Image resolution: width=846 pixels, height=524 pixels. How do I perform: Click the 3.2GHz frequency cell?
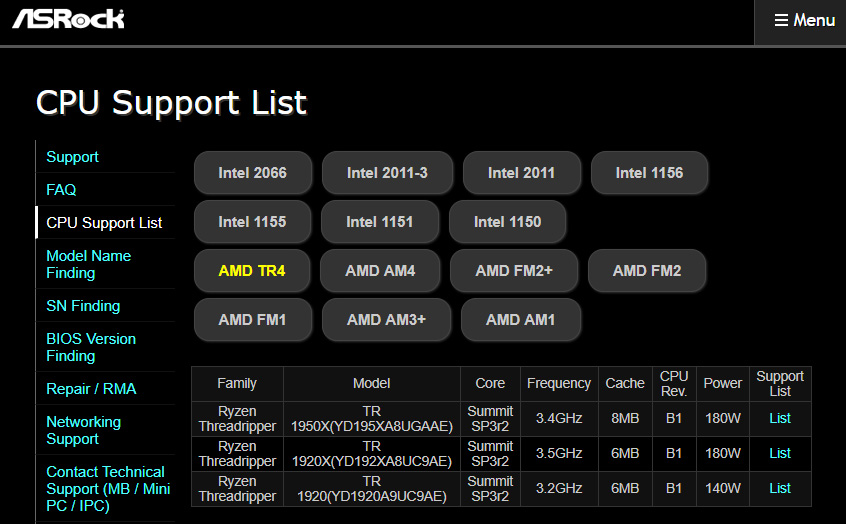pyautogui.click(x=559, y=489)
